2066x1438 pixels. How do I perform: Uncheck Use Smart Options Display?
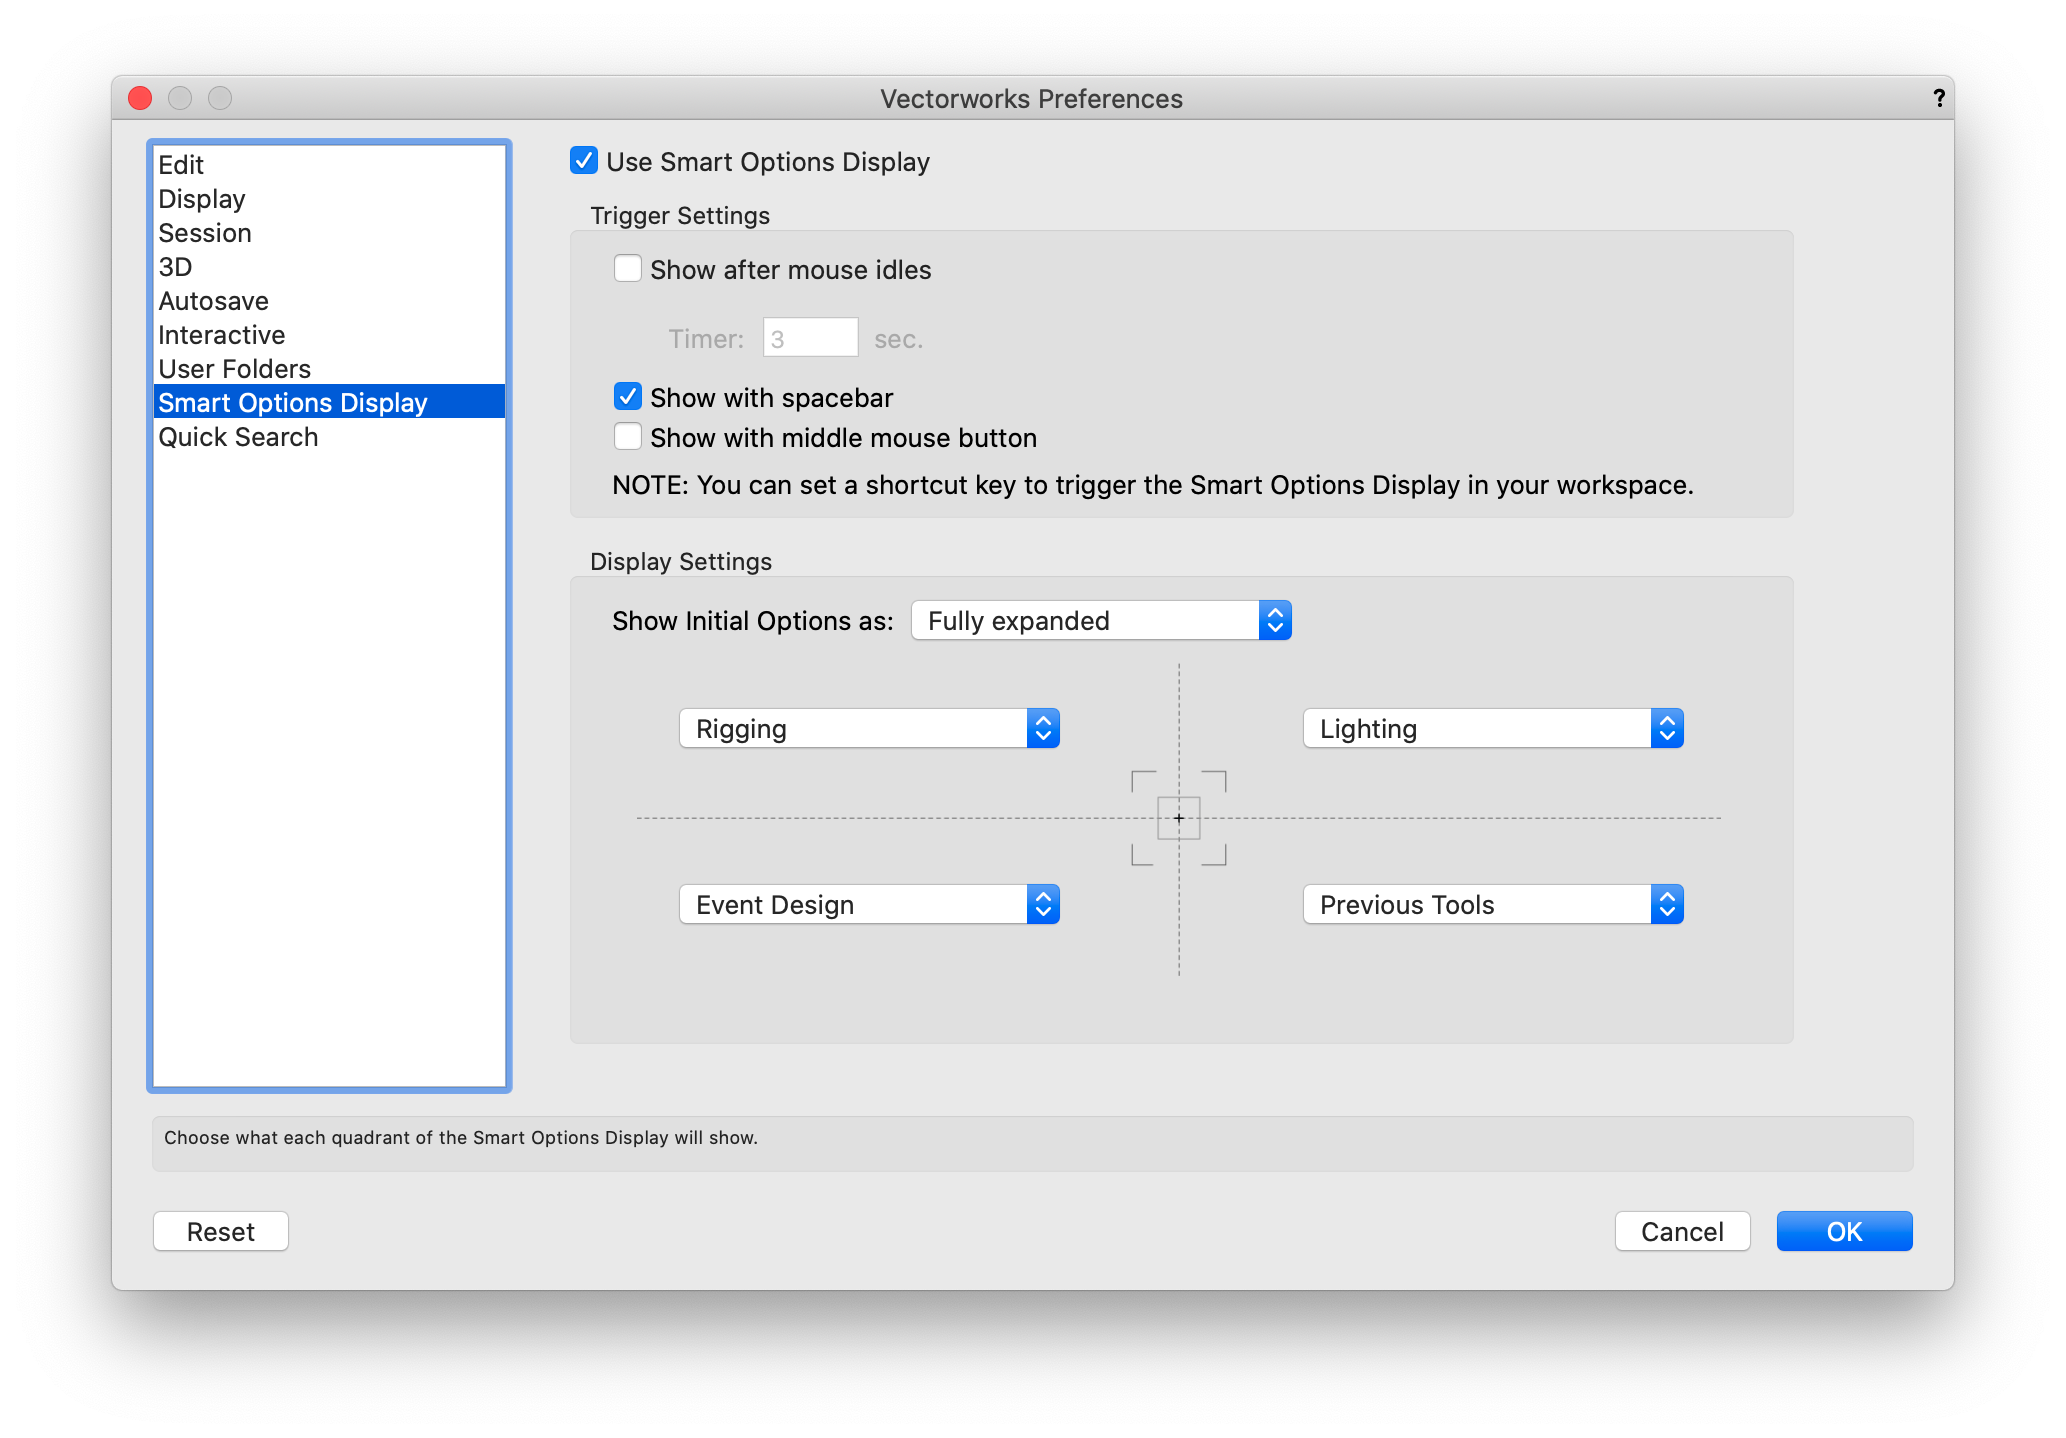coord(584,161)
